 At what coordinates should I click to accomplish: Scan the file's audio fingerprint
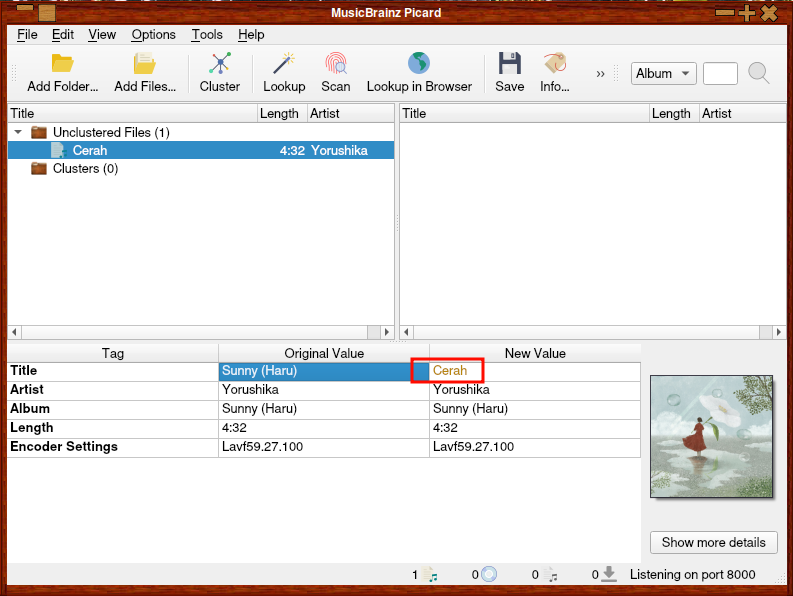[x=336, y=65]
